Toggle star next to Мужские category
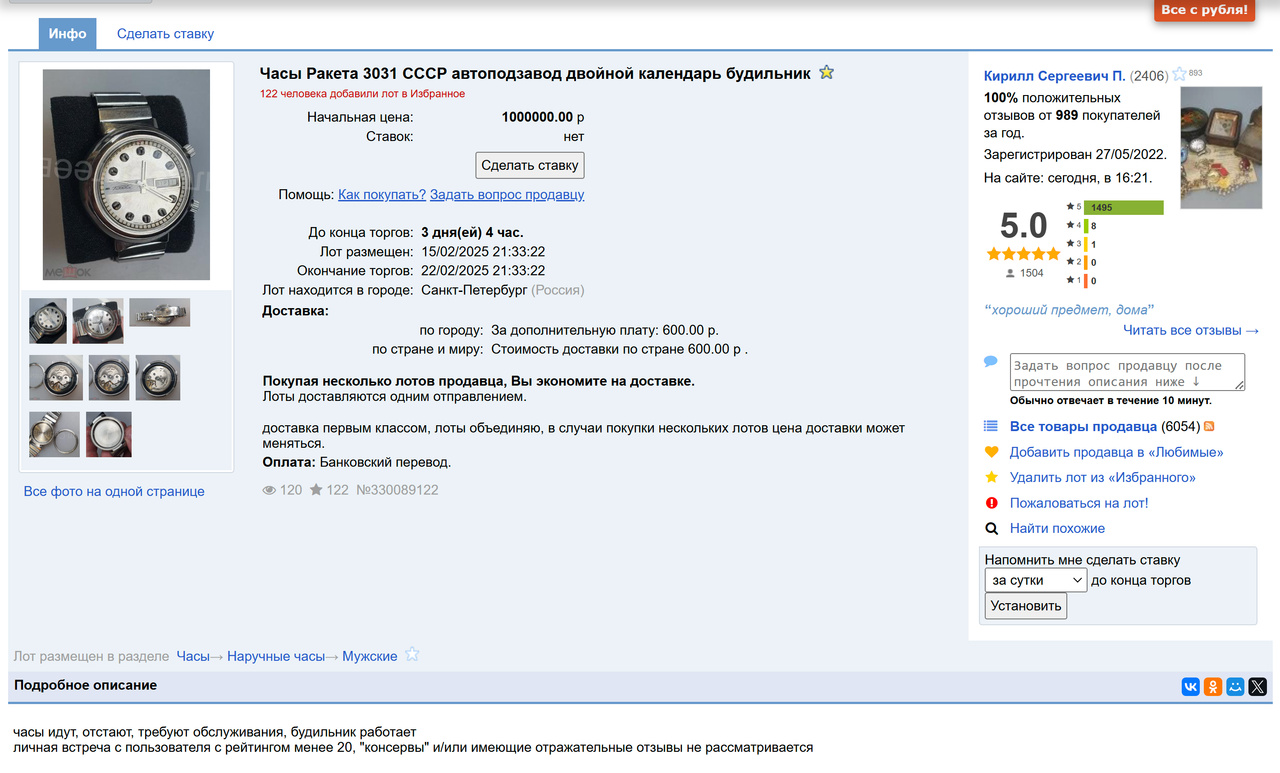The width and height of the screenshot is (1280, 773). point(412,655)
